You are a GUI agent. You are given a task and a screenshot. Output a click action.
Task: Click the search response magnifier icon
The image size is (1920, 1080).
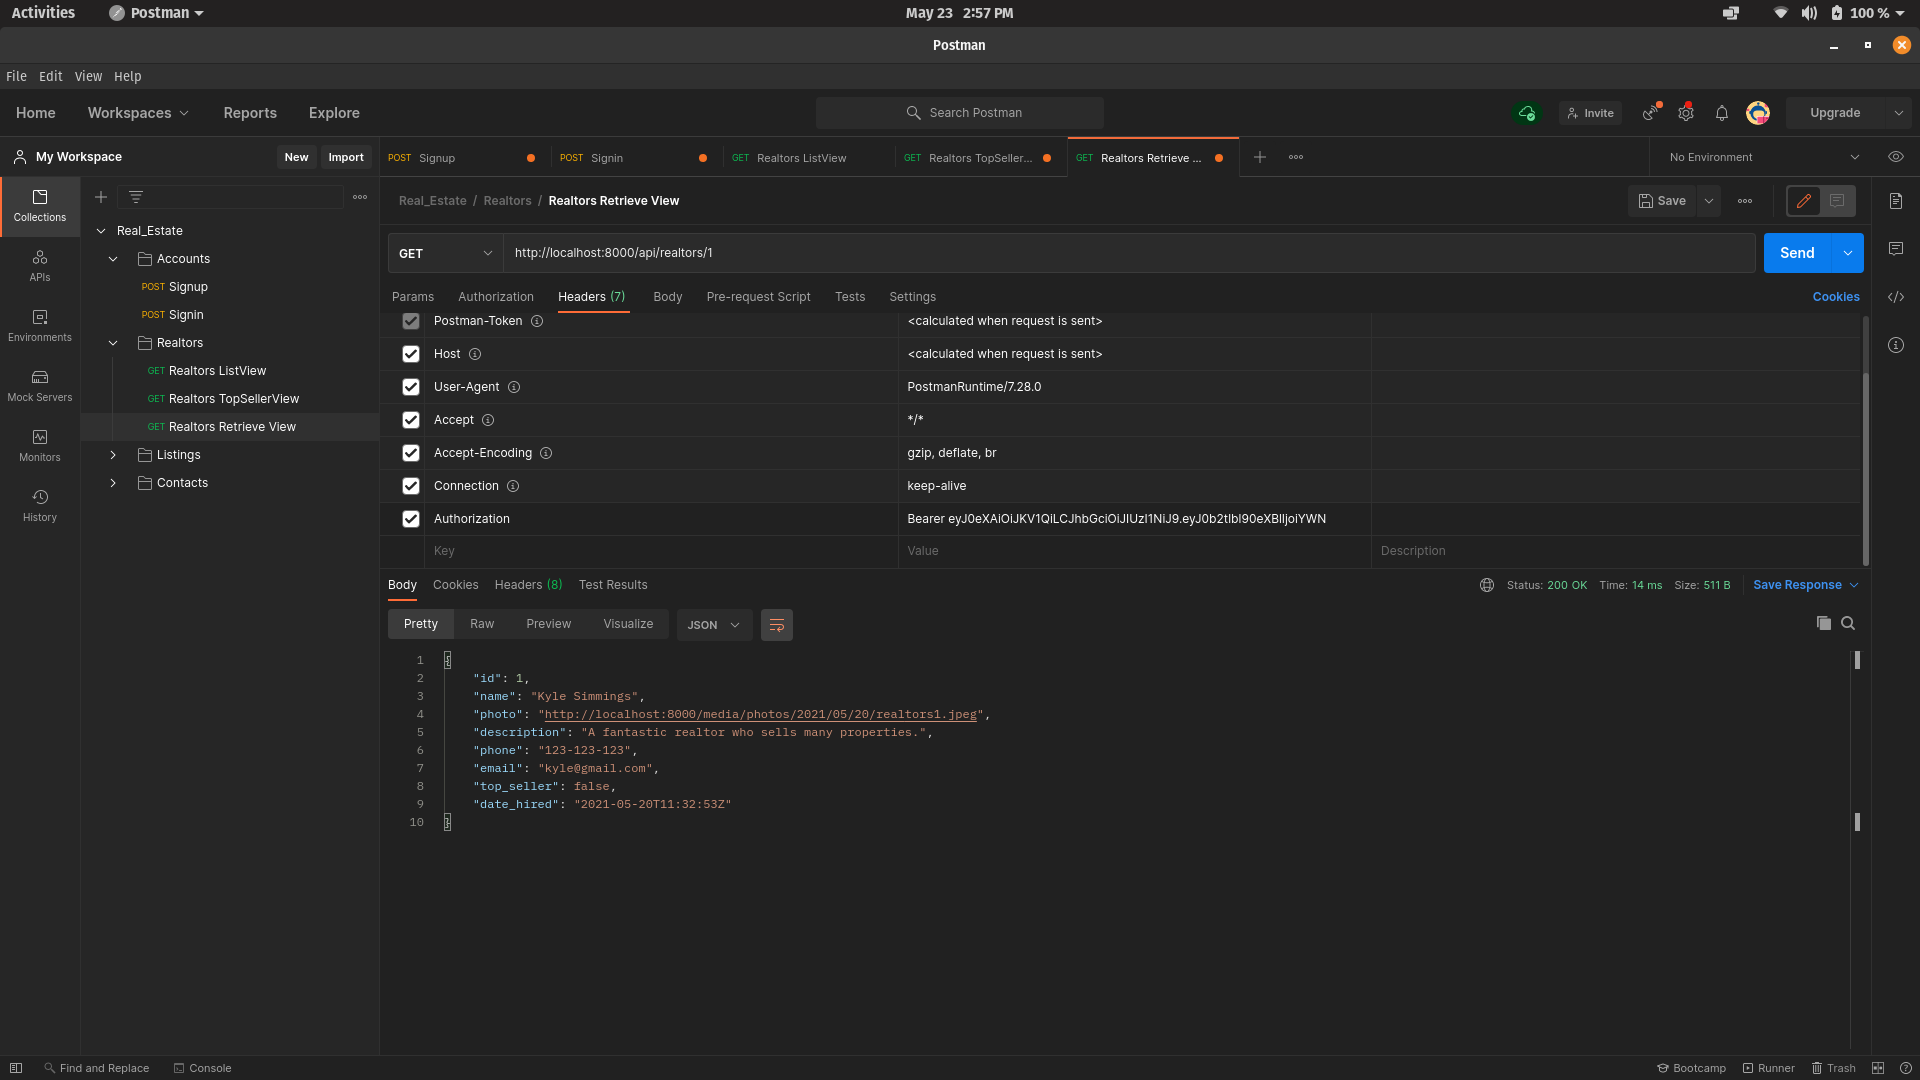click(1848, 623)
